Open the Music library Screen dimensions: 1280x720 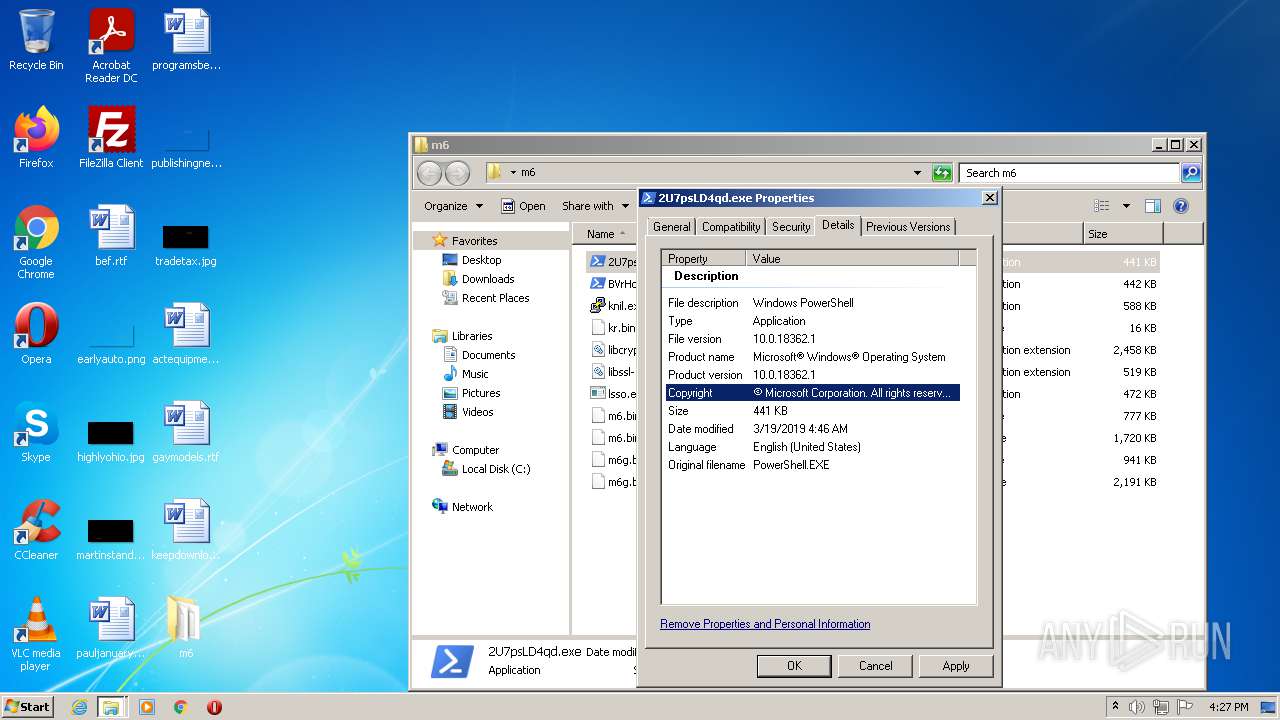click(475, 374)
